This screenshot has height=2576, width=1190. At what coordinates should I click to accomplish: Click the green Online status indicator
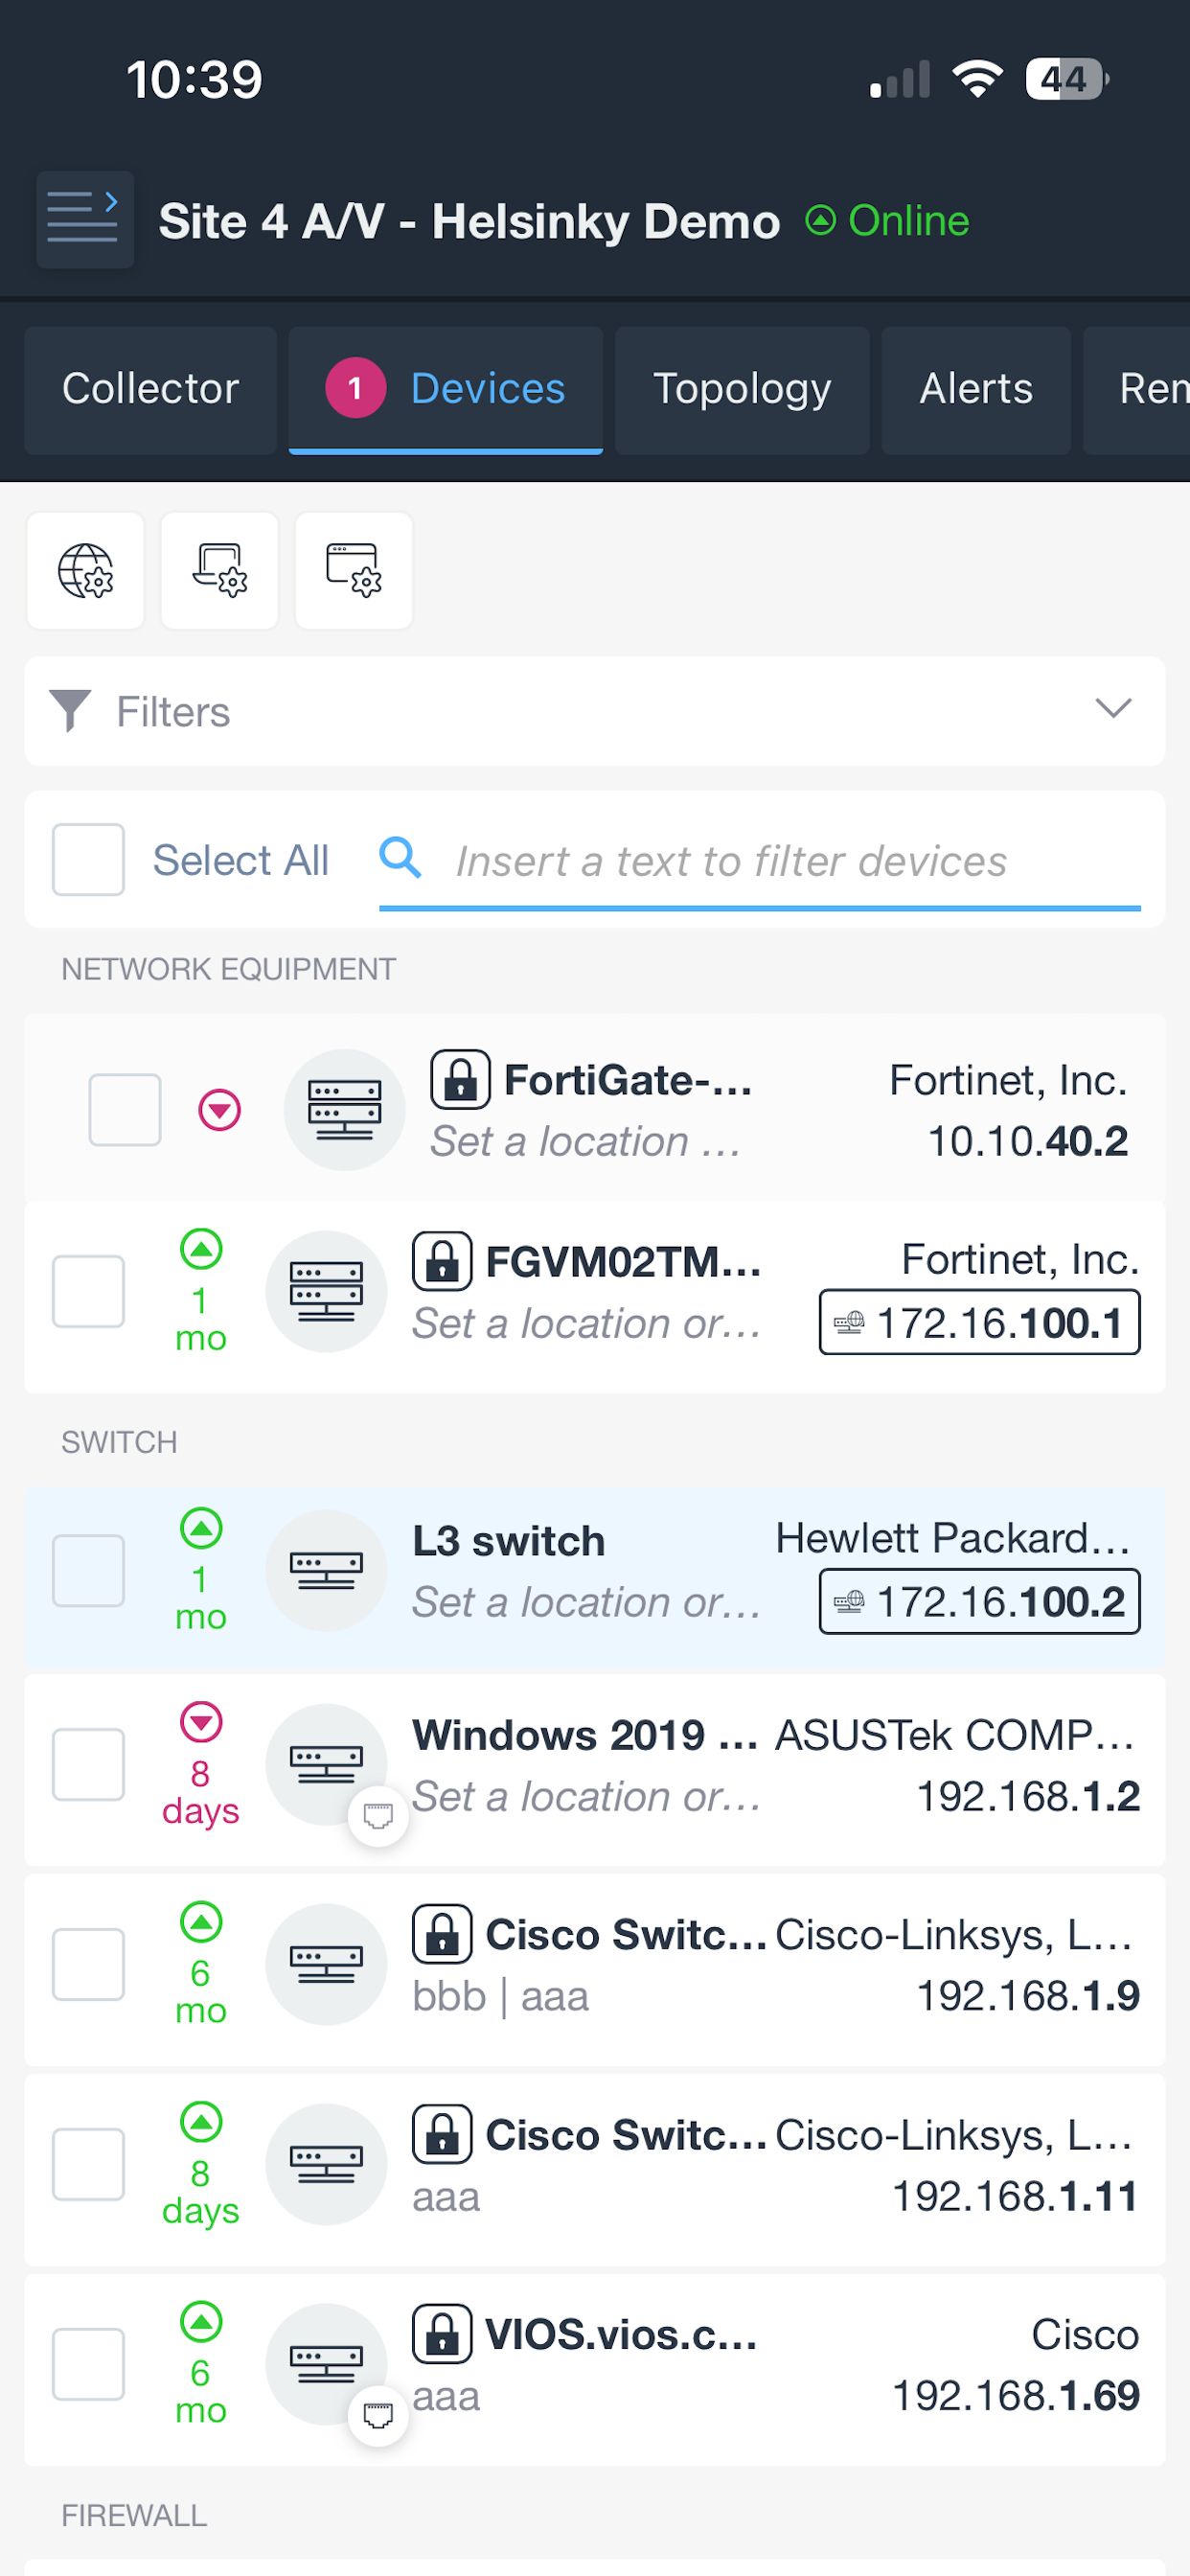pyautogui.click(x=887, y=220)
